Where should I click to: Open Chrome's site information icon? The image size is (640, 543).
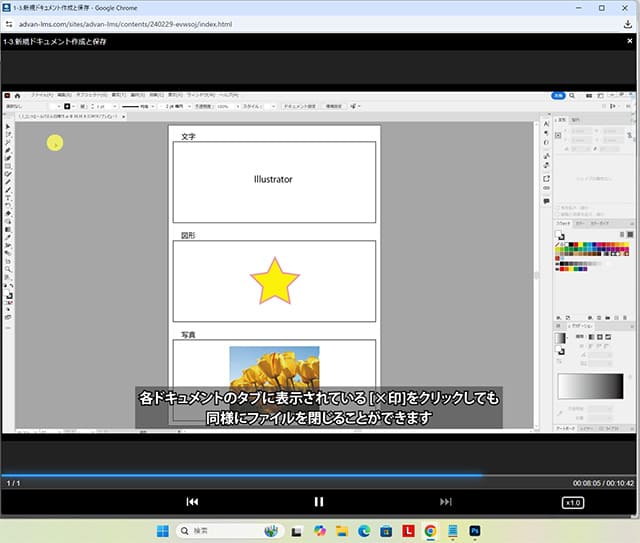[9, 23]
